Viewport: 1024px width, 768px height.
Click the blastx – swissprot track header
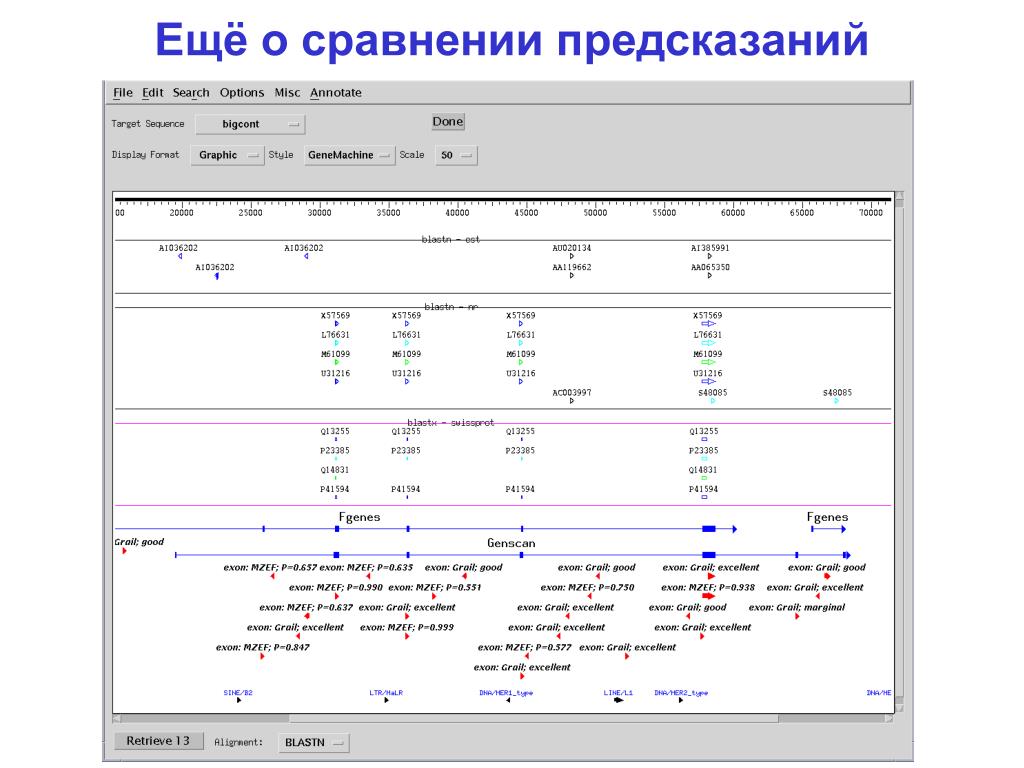451,423
